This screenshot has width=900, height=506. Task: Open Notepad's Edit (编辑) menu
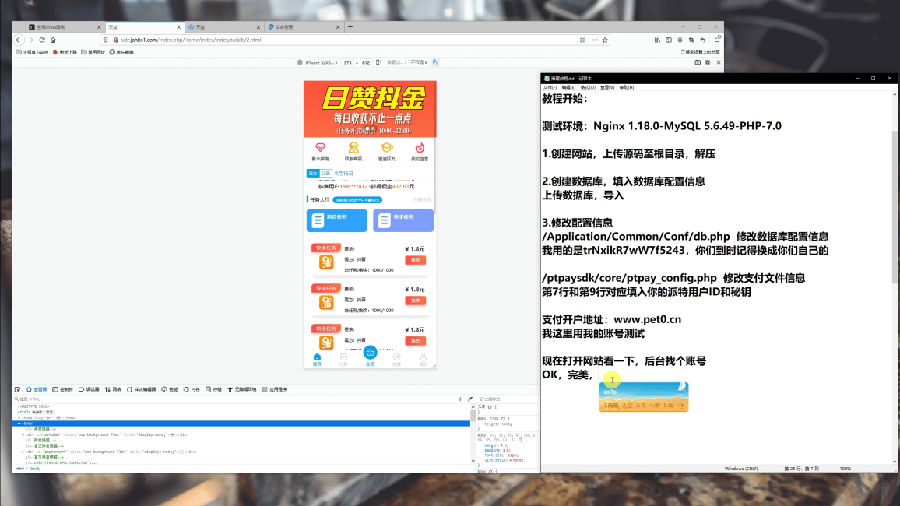(568, 88)
